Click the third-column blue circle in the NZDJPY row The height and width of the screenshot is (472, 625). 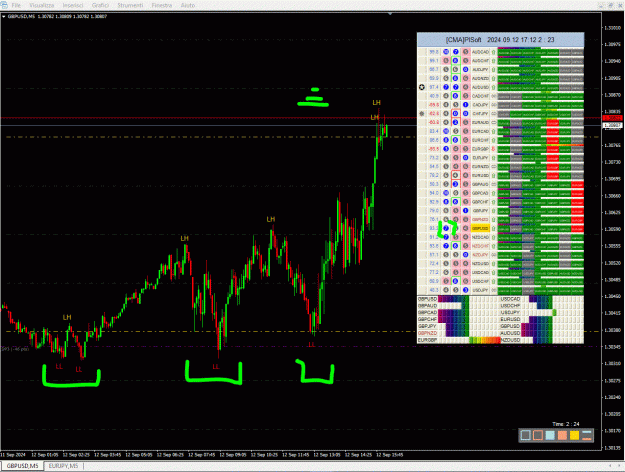click(x=465, y=255)
